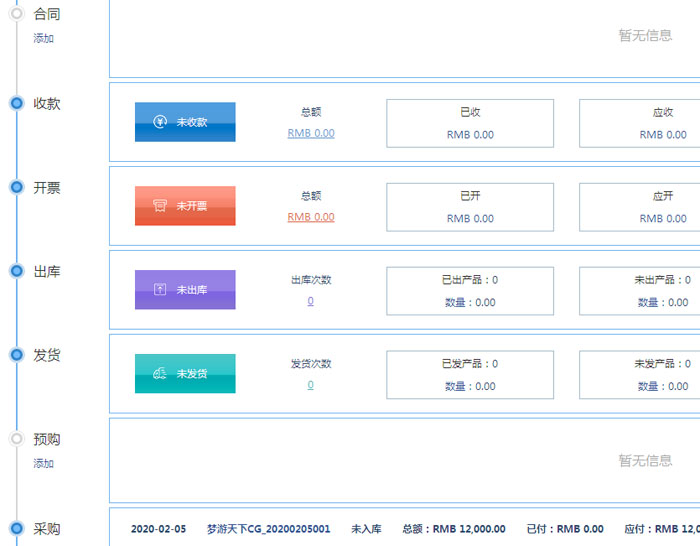700x546 pixels.
Task: Select the 发货 timeline node dot
Action: (16, 355)
